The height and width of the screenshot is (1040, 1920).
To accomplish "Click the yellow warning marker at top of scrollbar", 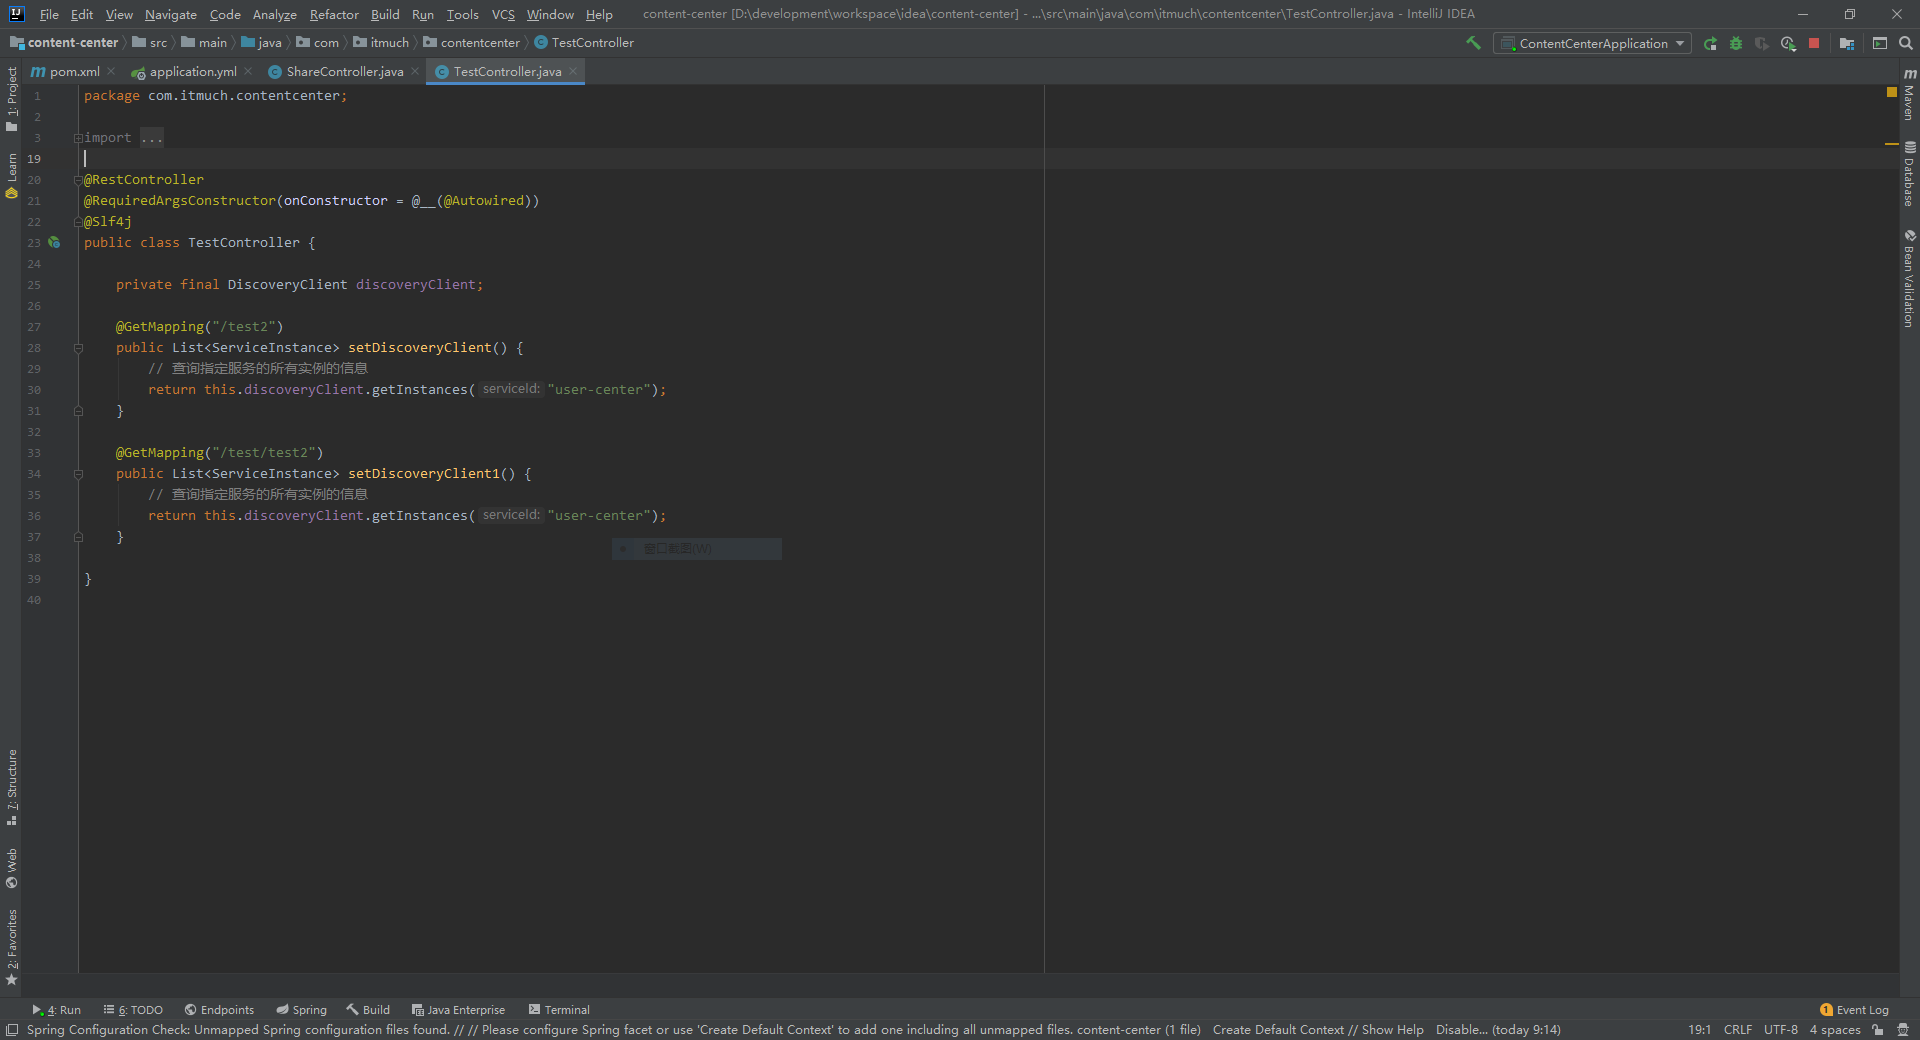I will [1891, 92].
